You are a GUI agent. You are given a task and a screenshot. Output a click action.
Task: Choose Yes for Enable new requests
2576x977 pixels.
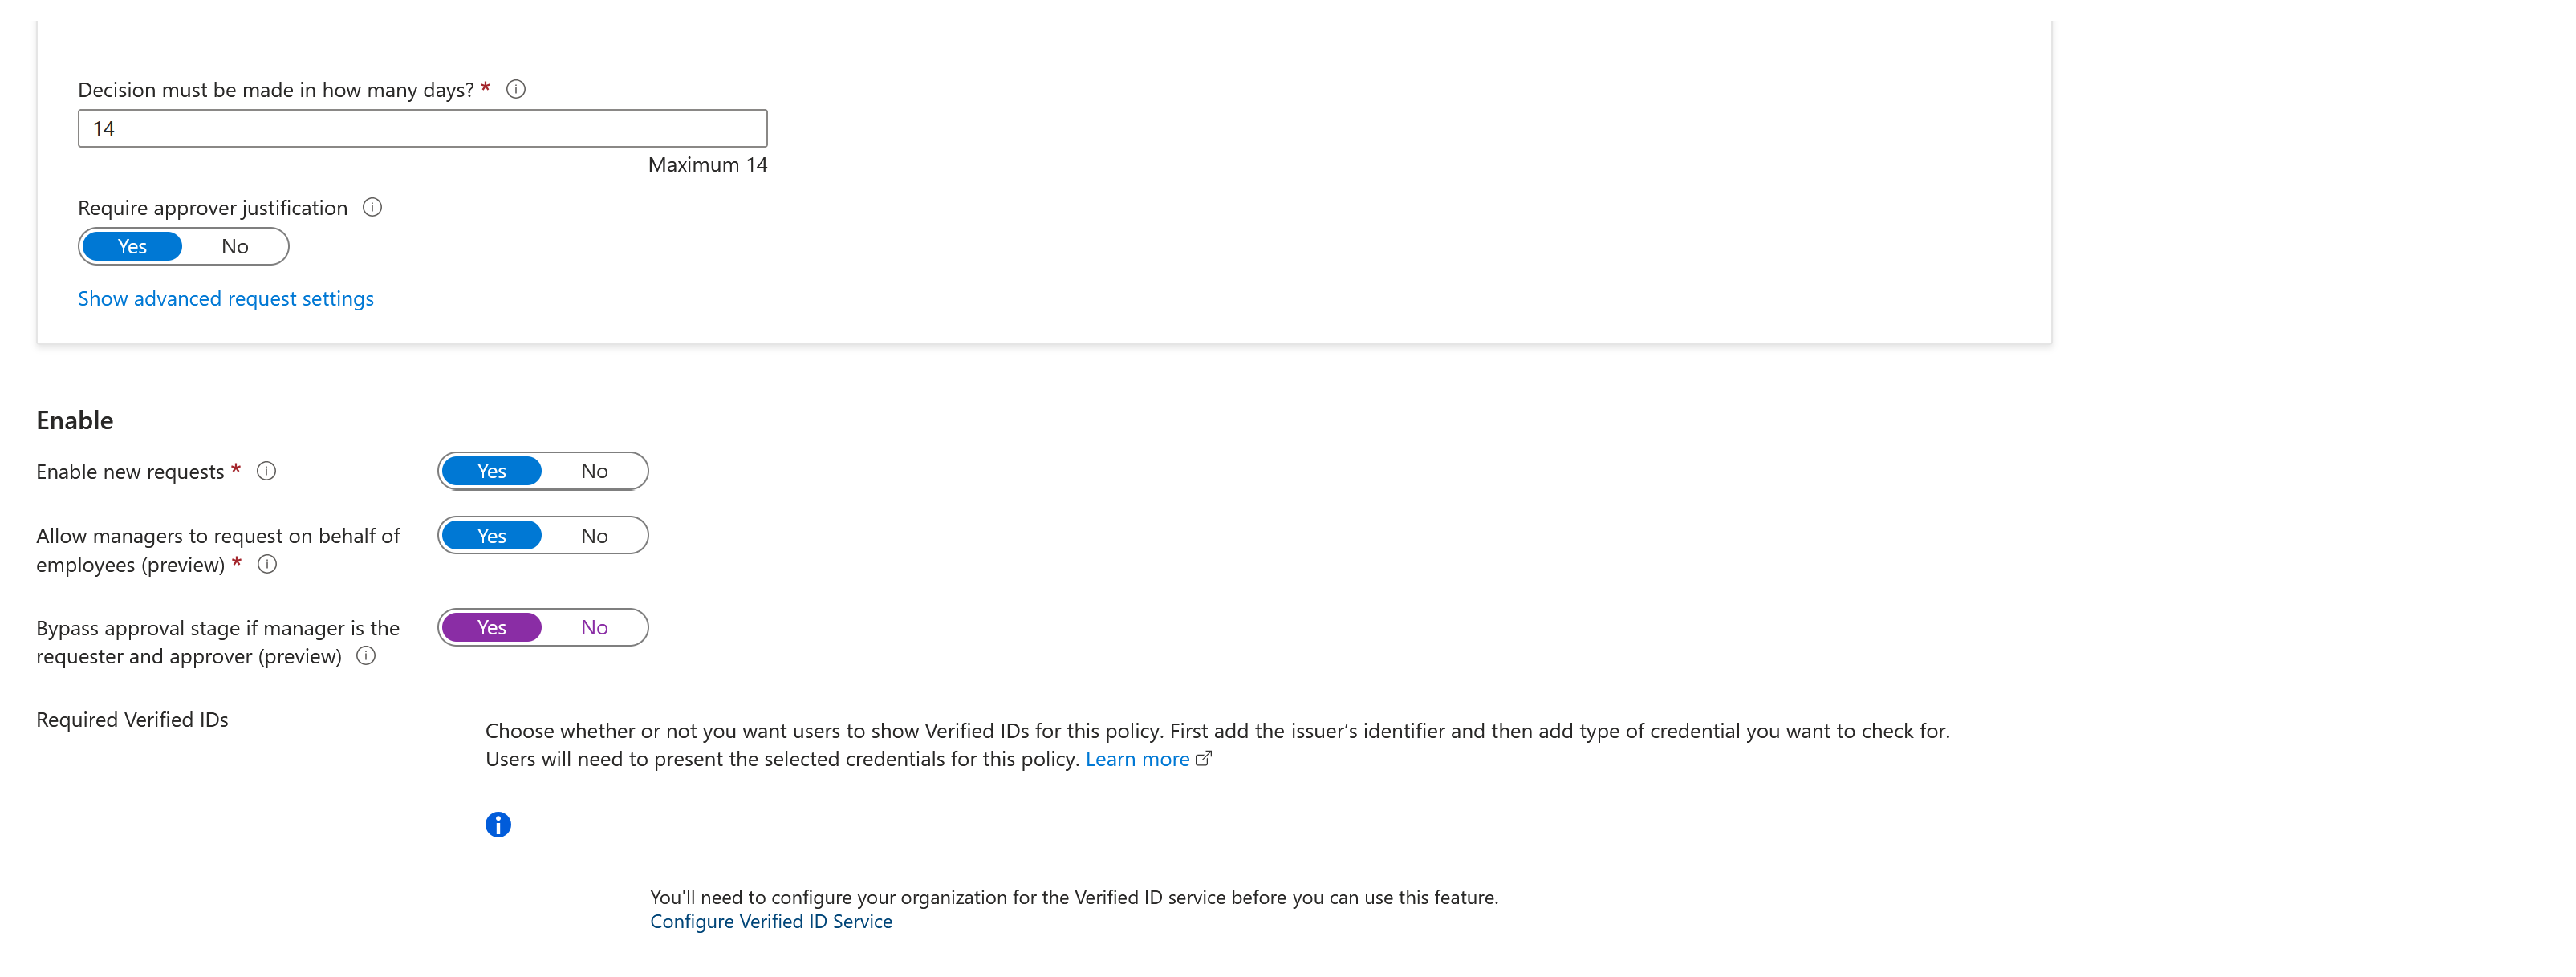491,471
